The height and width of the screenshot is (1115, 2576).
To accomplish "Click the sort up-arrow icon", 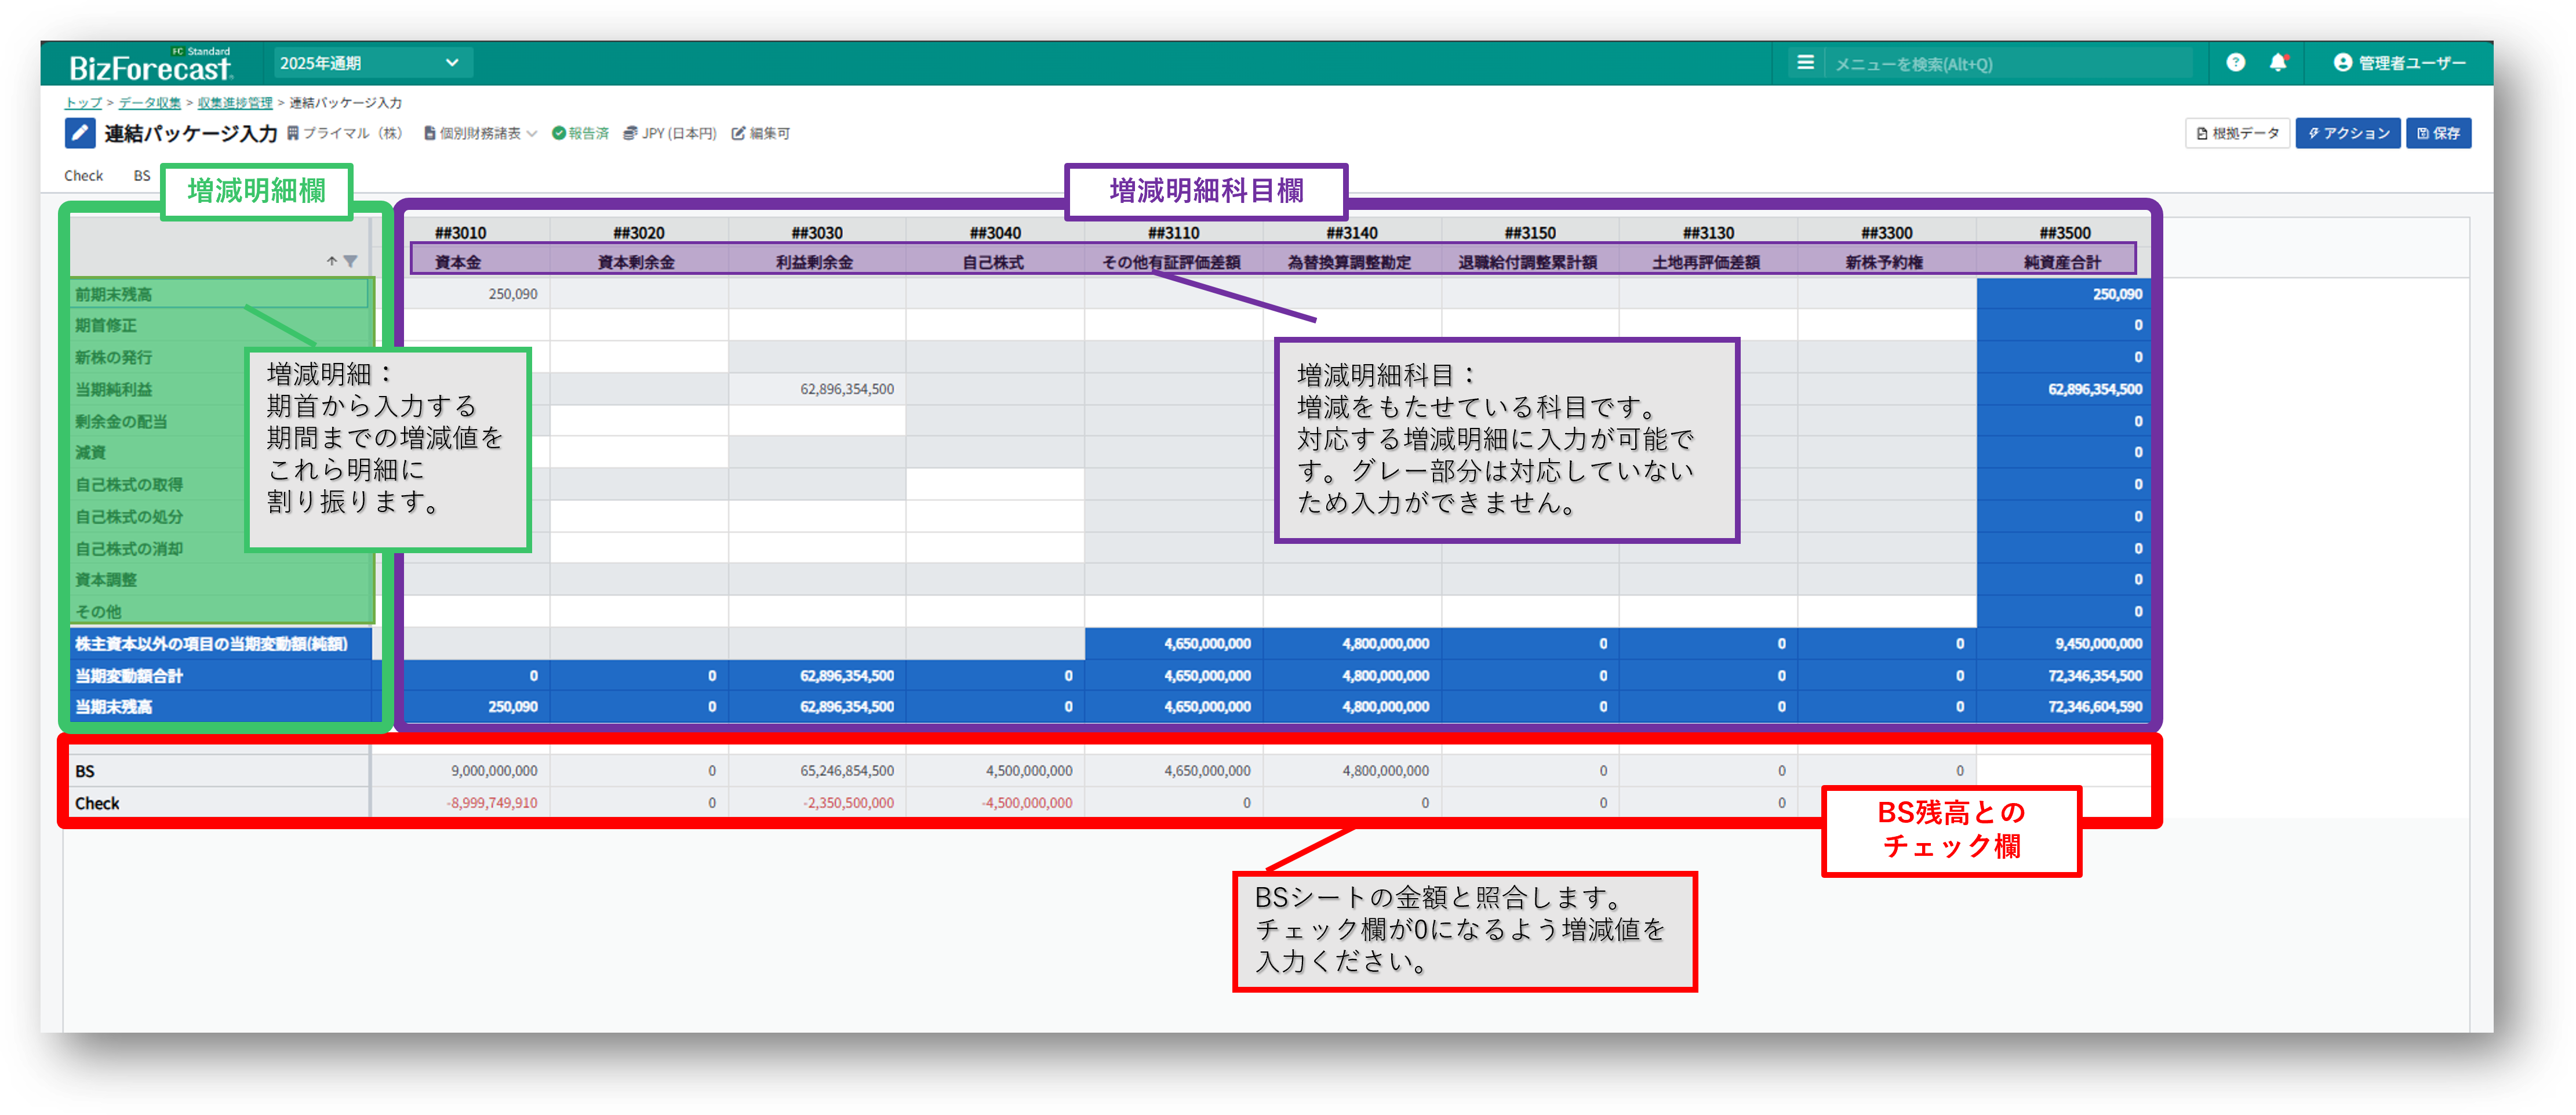I will 331,261.
